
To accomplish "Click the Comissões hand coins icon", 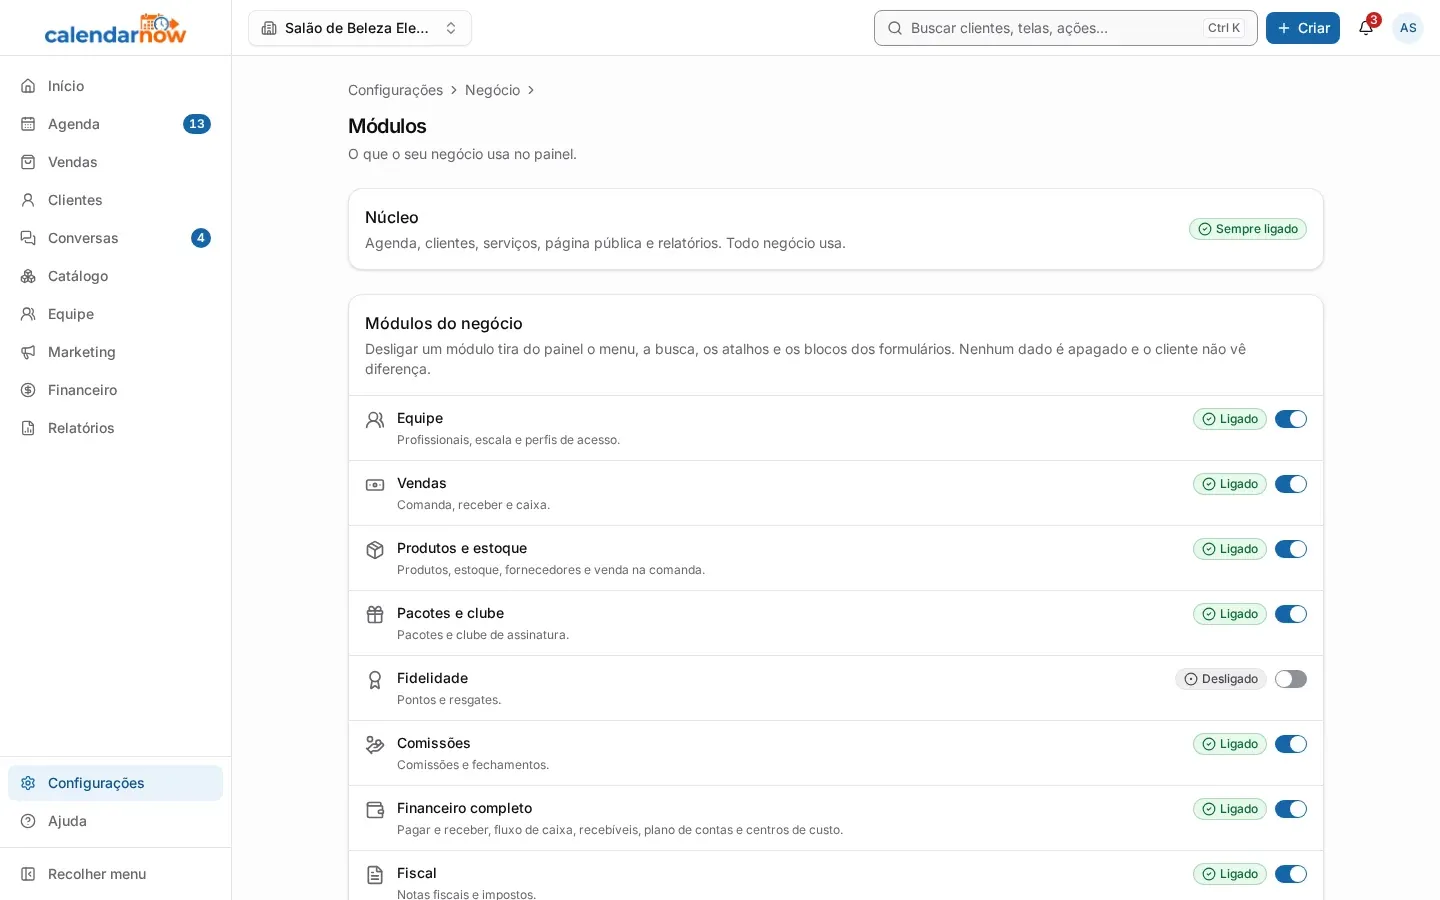I will tap(375, 745).
